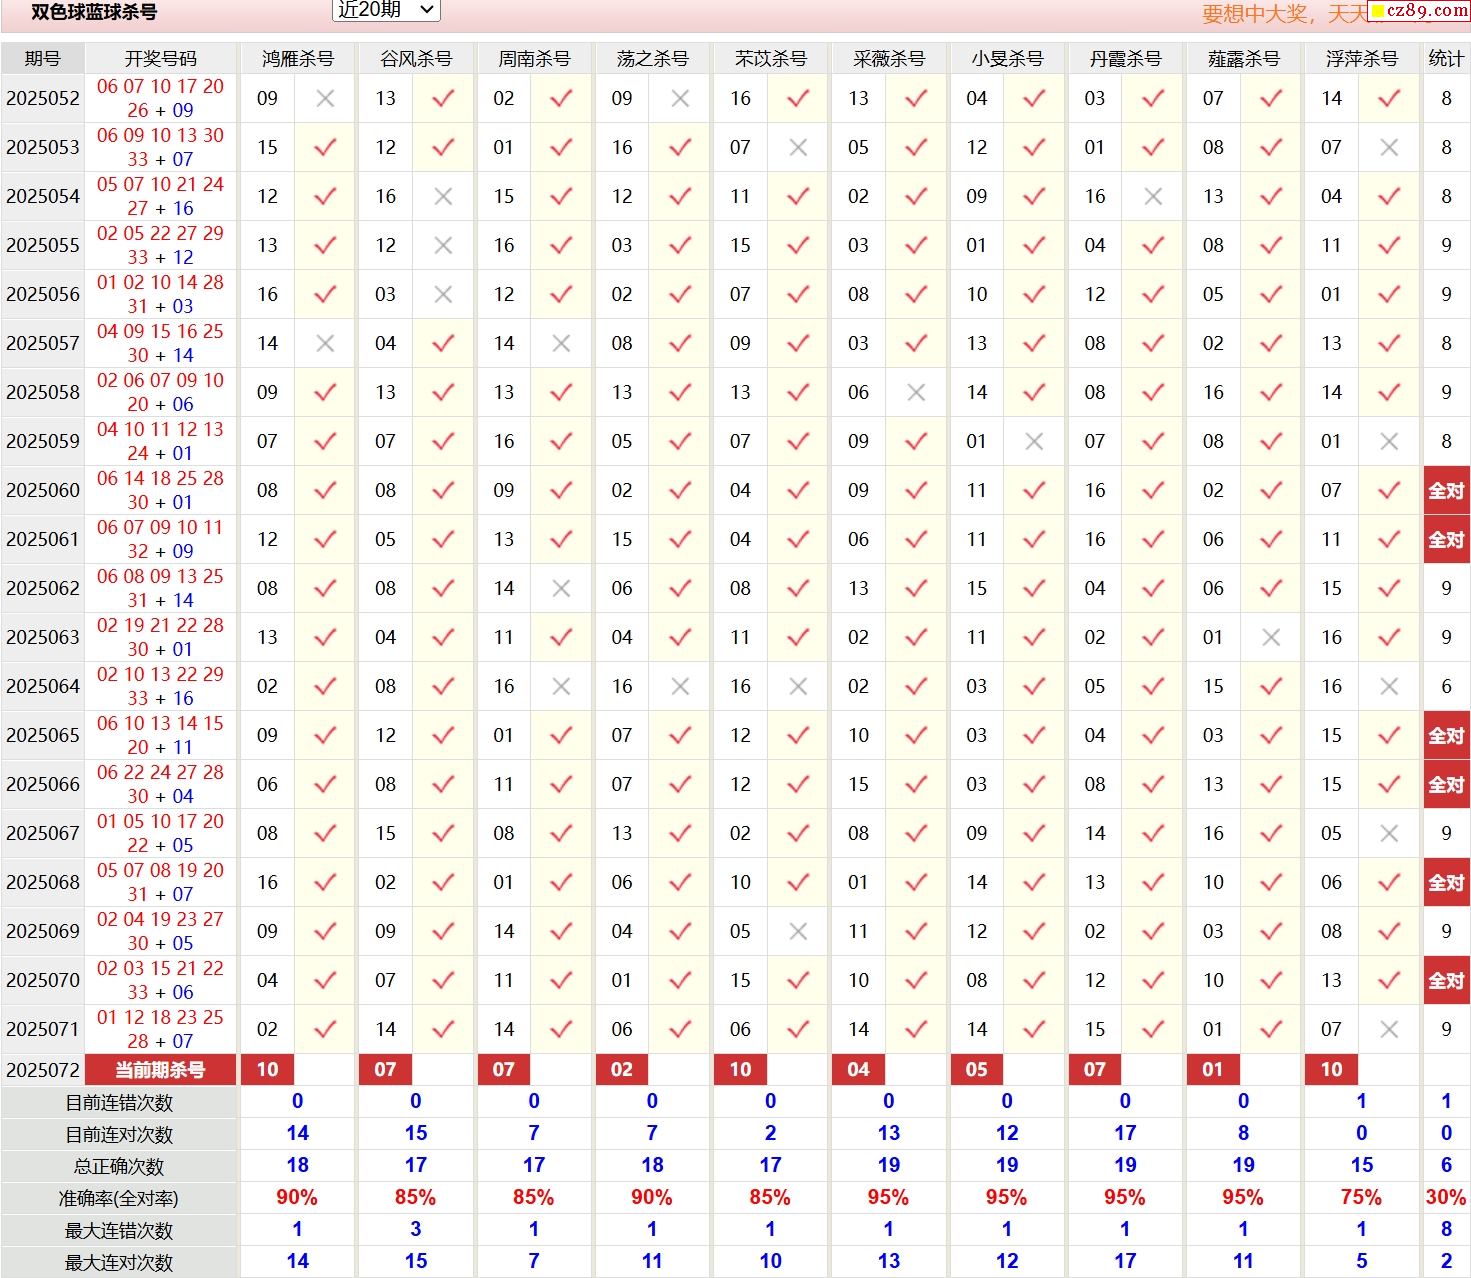Click the red checkmark in 谷风 row 2025052
Image resolution: width=1471 pixels, height=1278 pixels.
(x=443, y=98)
